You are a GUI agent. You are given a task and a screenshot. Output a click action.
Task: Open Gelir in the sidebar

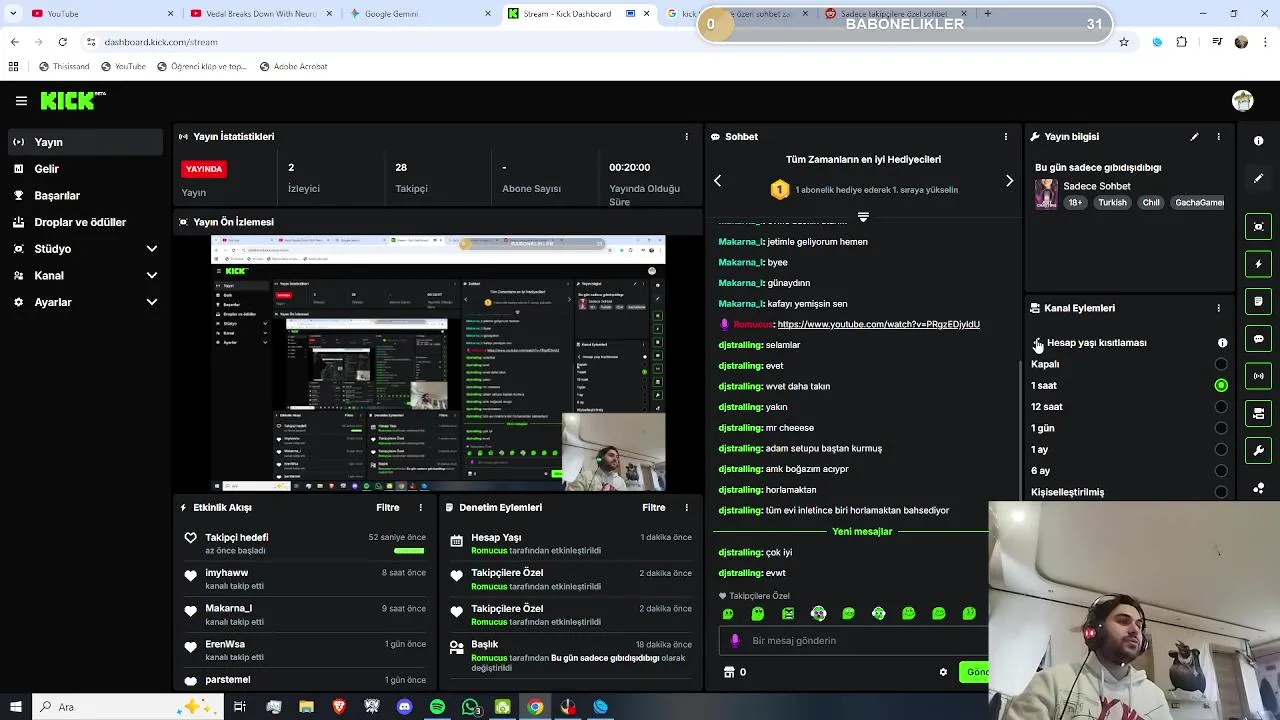point(85,169)
